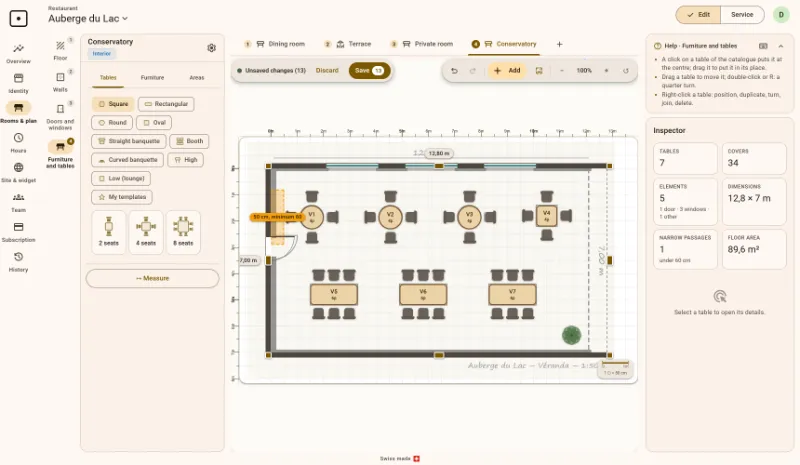Open the Private room tab

(x=422, y=44)
